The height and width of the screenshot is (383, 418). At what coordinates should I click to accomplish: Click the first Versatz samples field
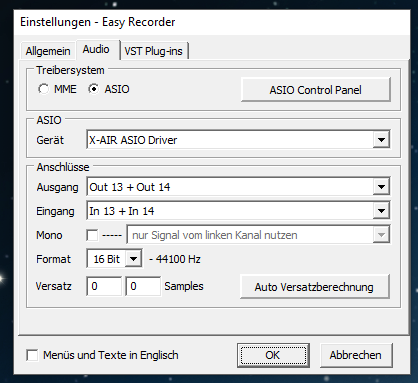[x=104, y=286]
